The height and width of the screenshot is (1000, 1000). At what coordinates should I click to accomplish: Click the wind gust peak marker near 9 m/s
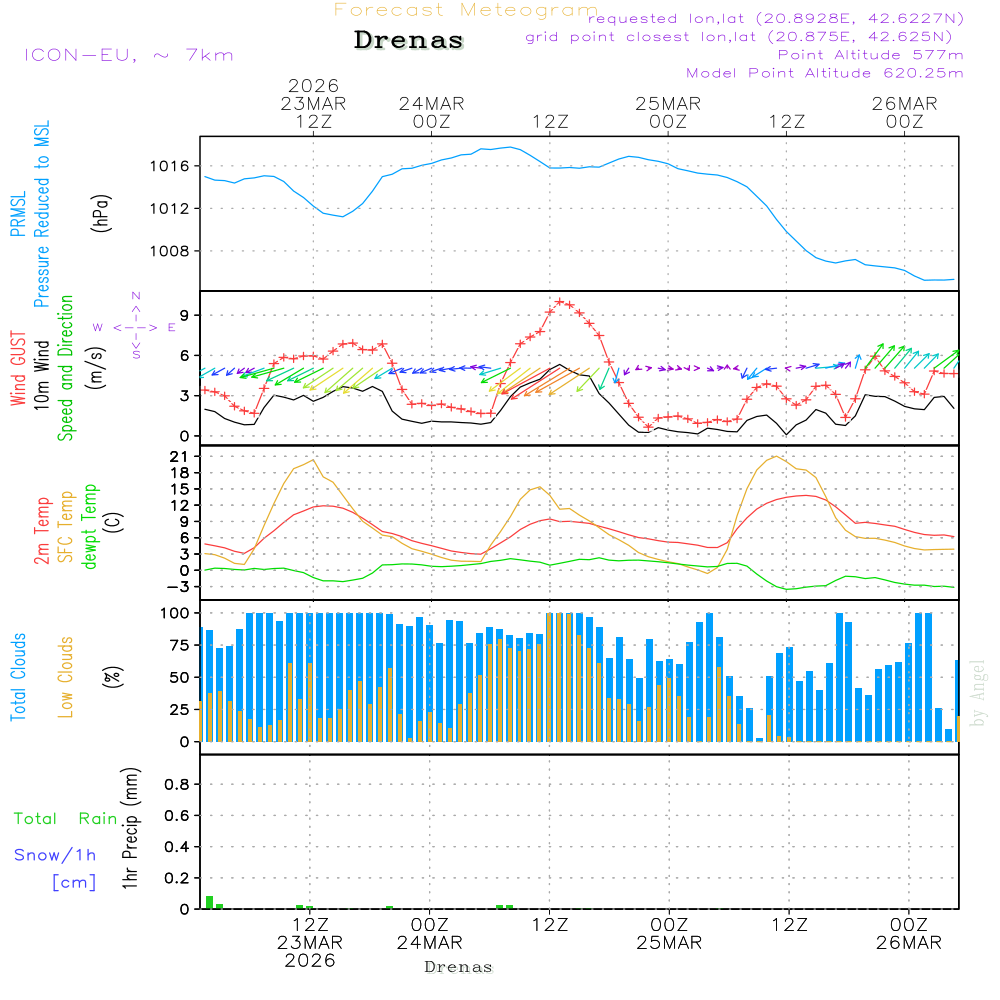point(560,302)
